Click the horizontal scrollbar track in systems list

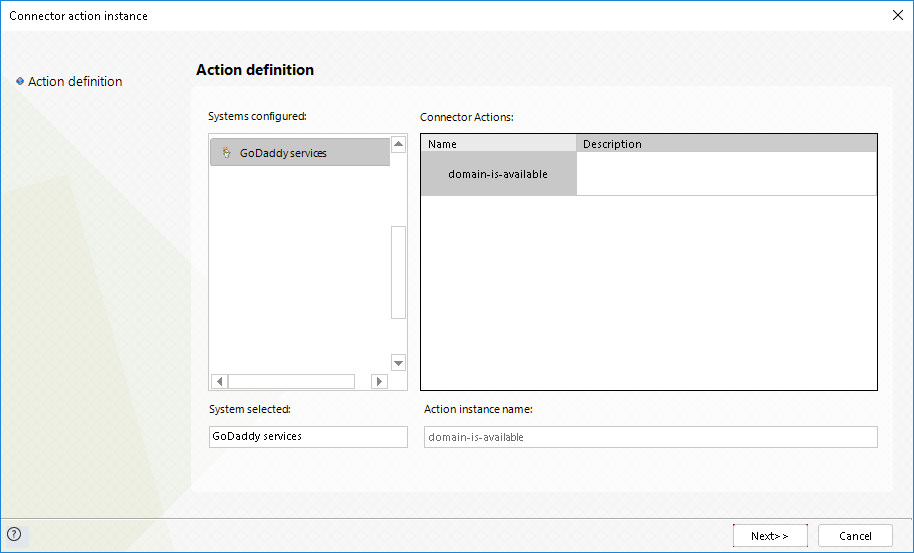291,381
